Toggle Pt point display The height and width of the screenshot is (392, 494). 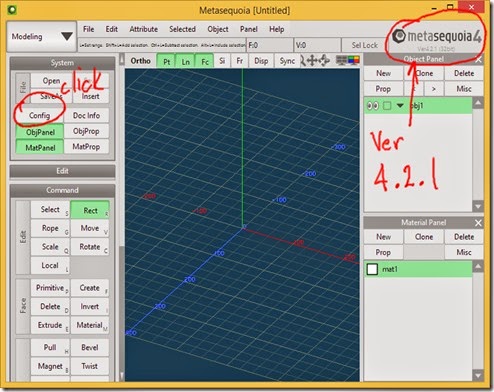pos(166,61)
